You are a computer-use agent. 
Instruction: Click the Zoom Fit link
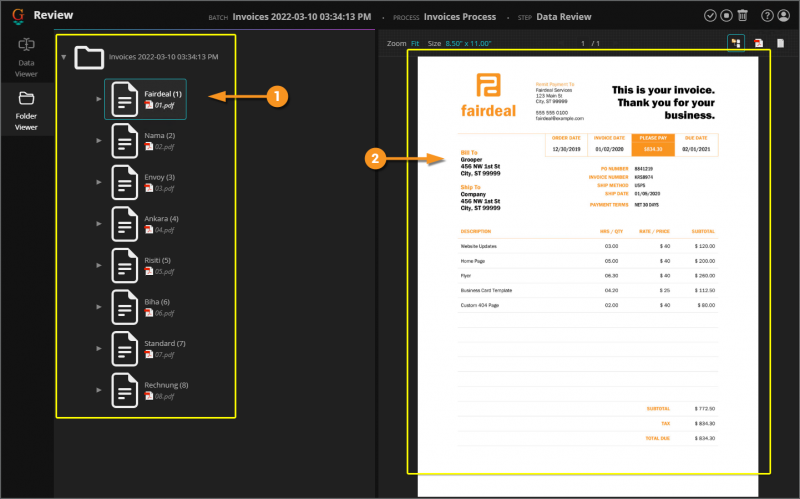(415, 43)
